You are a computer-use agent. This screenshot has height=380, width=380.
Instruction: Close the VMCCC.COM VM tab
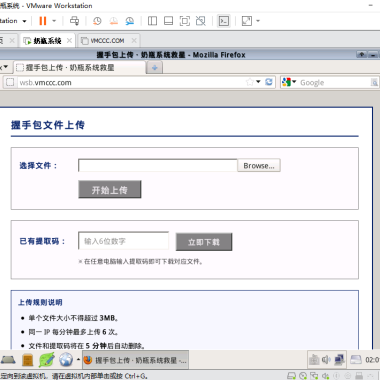134,40
